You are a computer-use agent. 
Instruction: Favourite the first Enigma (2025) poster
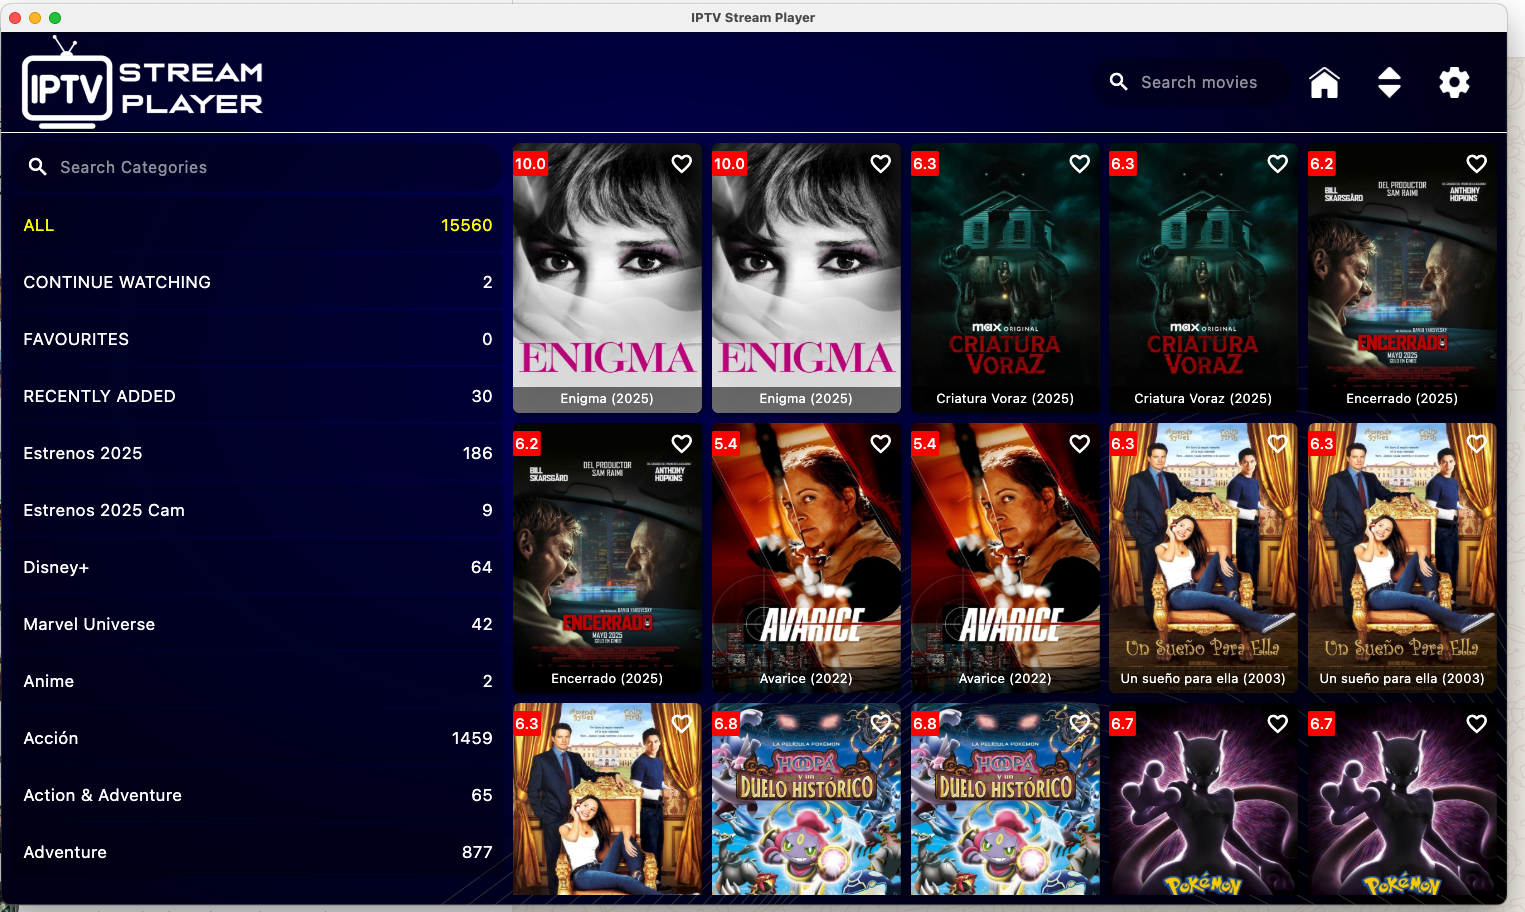681,164
